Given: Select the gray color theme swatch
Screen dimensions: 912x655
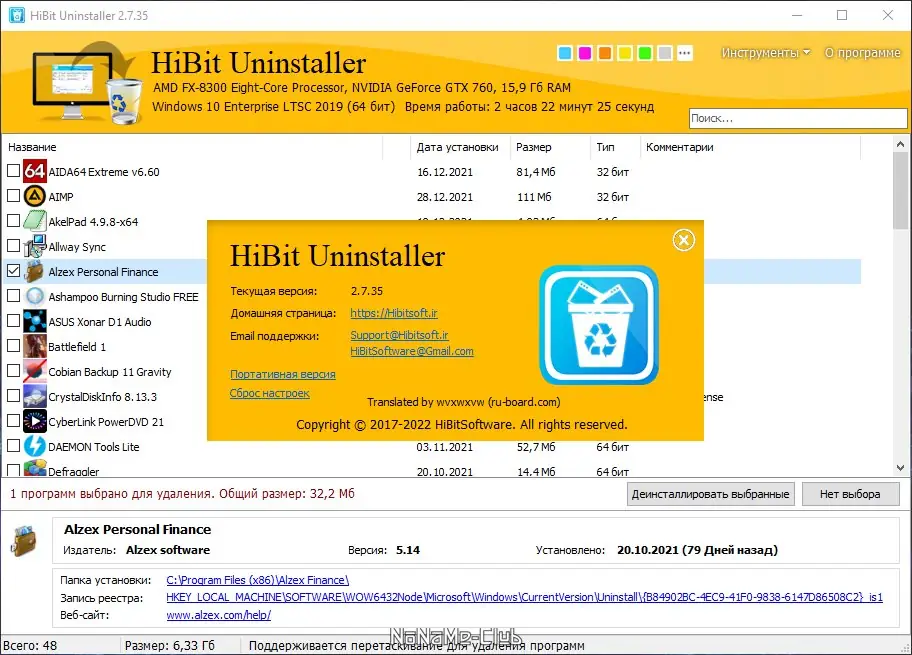Looking at the screenshot, I should [665, 53].
